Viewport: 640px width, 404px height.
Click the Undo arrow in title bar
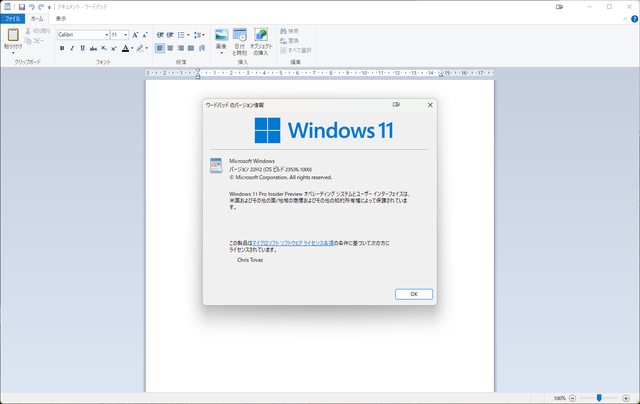point(32,6)
